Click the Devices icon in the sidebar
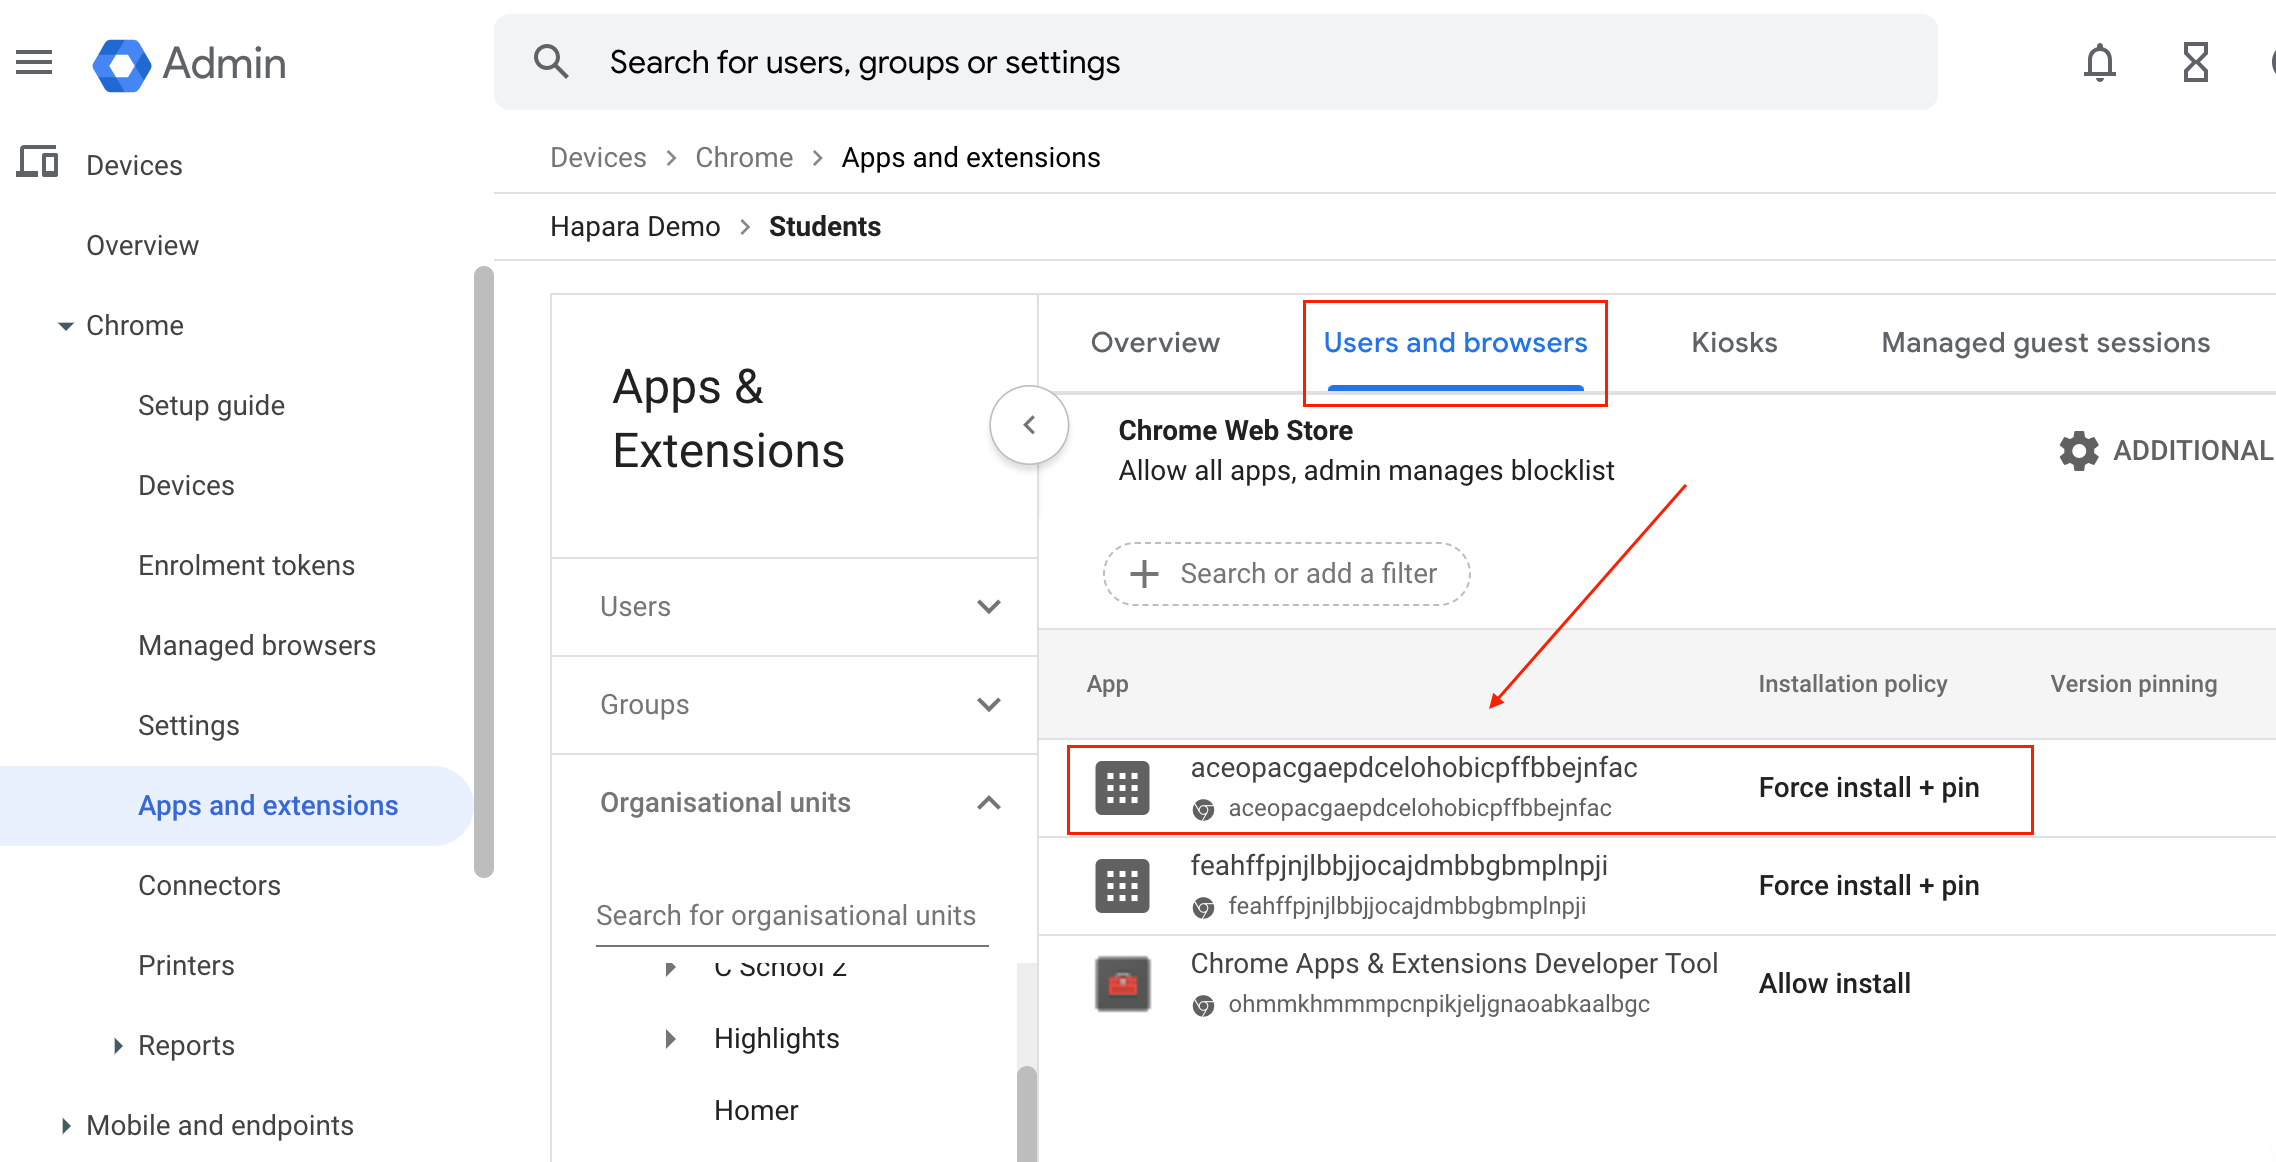The height and width of the screenshot is (1162, 2276). click(x=37, y=163)
